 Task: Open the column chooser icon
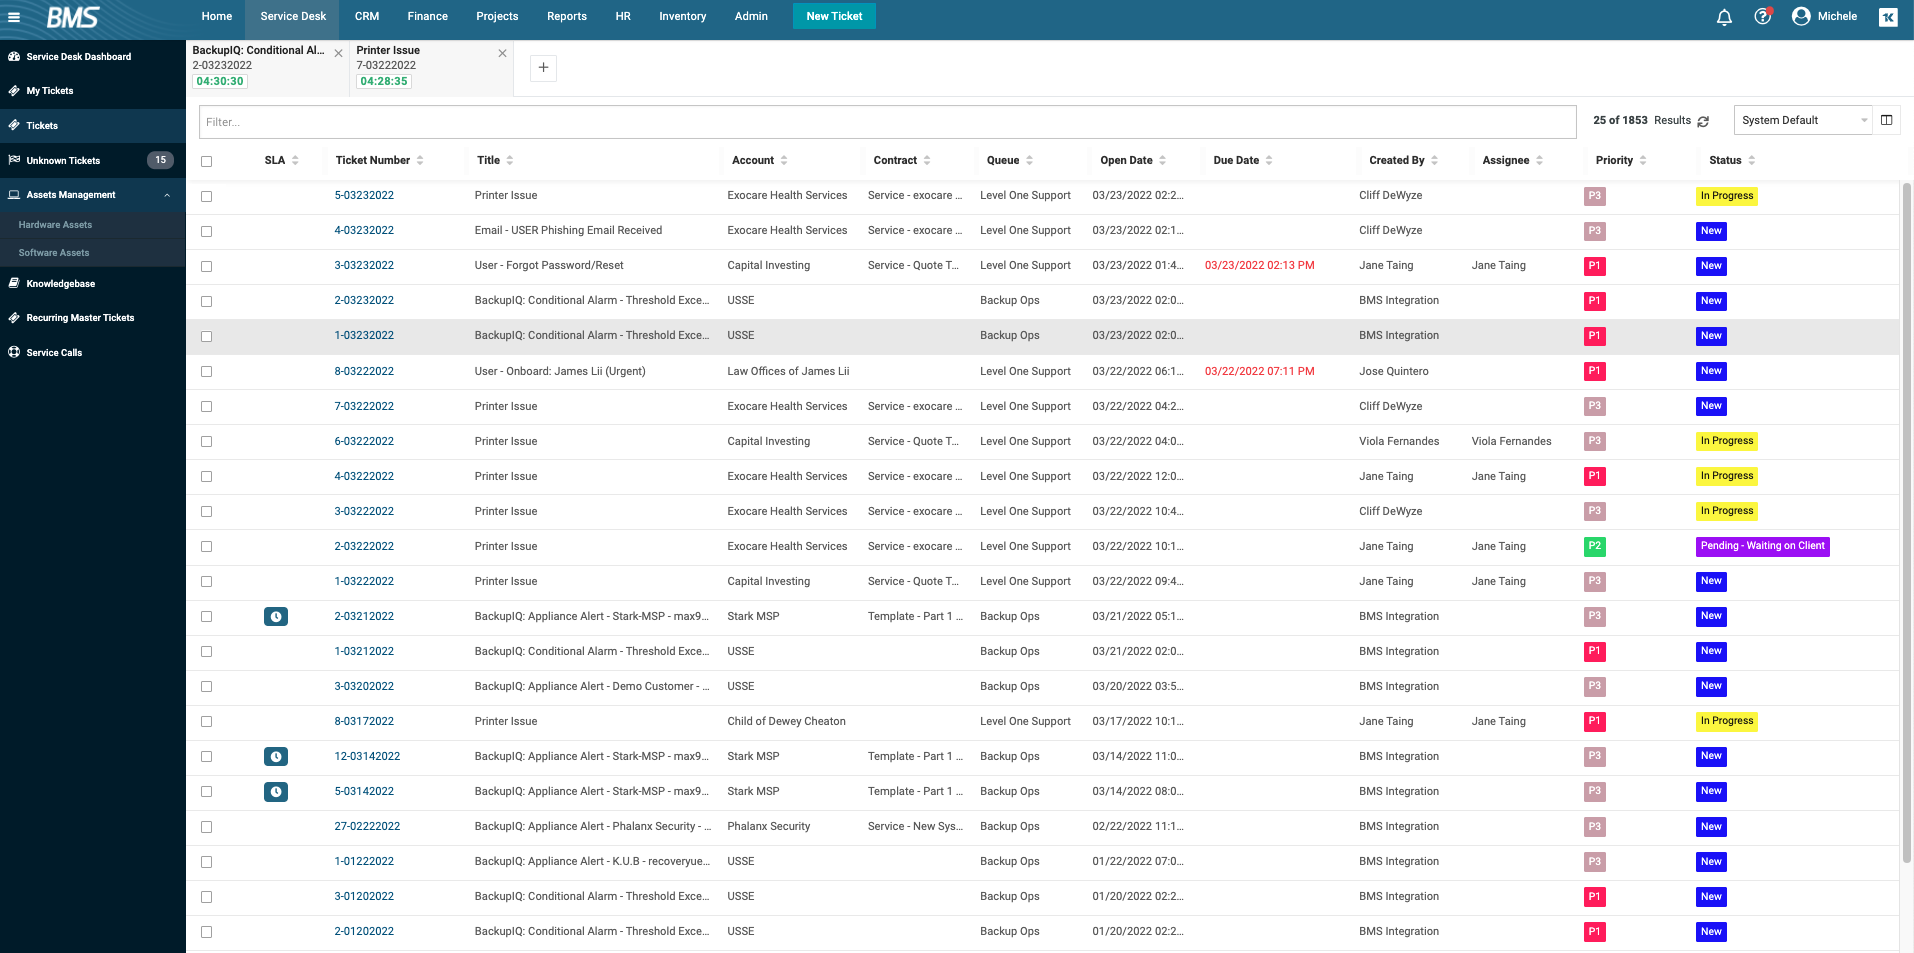pos(1886,120)
